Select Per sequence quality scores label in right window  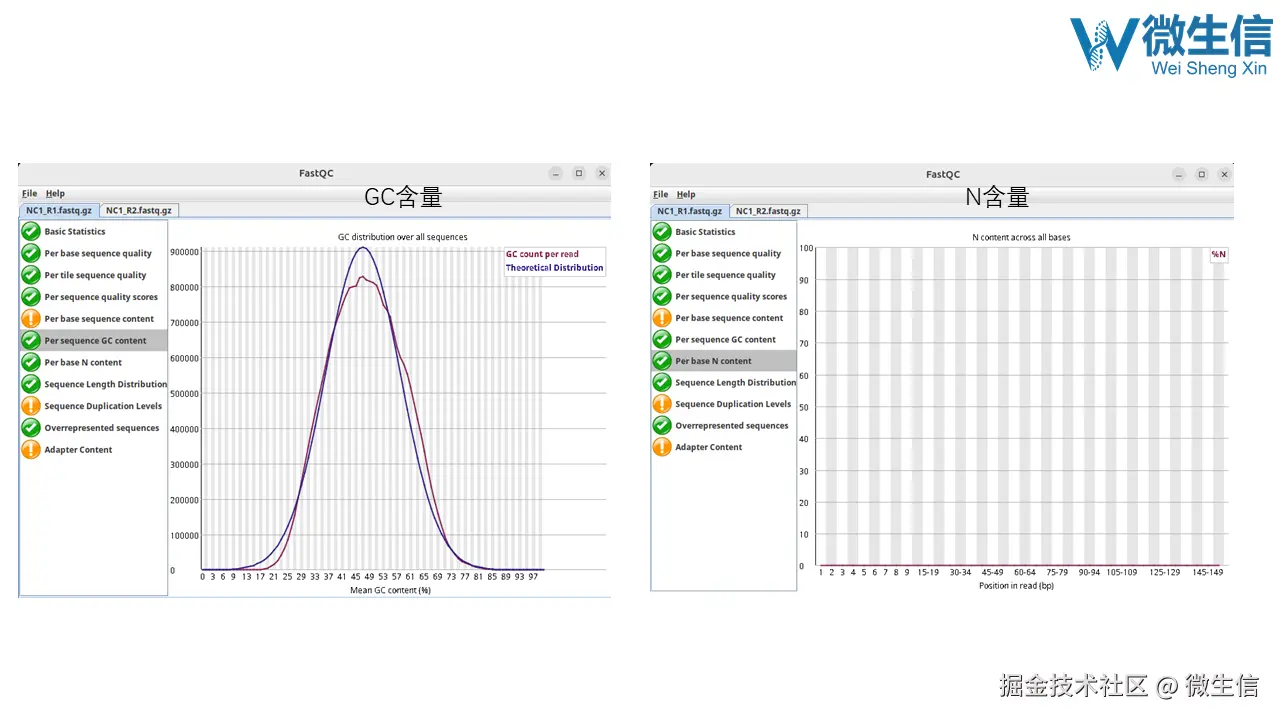(x=731, y=296)
